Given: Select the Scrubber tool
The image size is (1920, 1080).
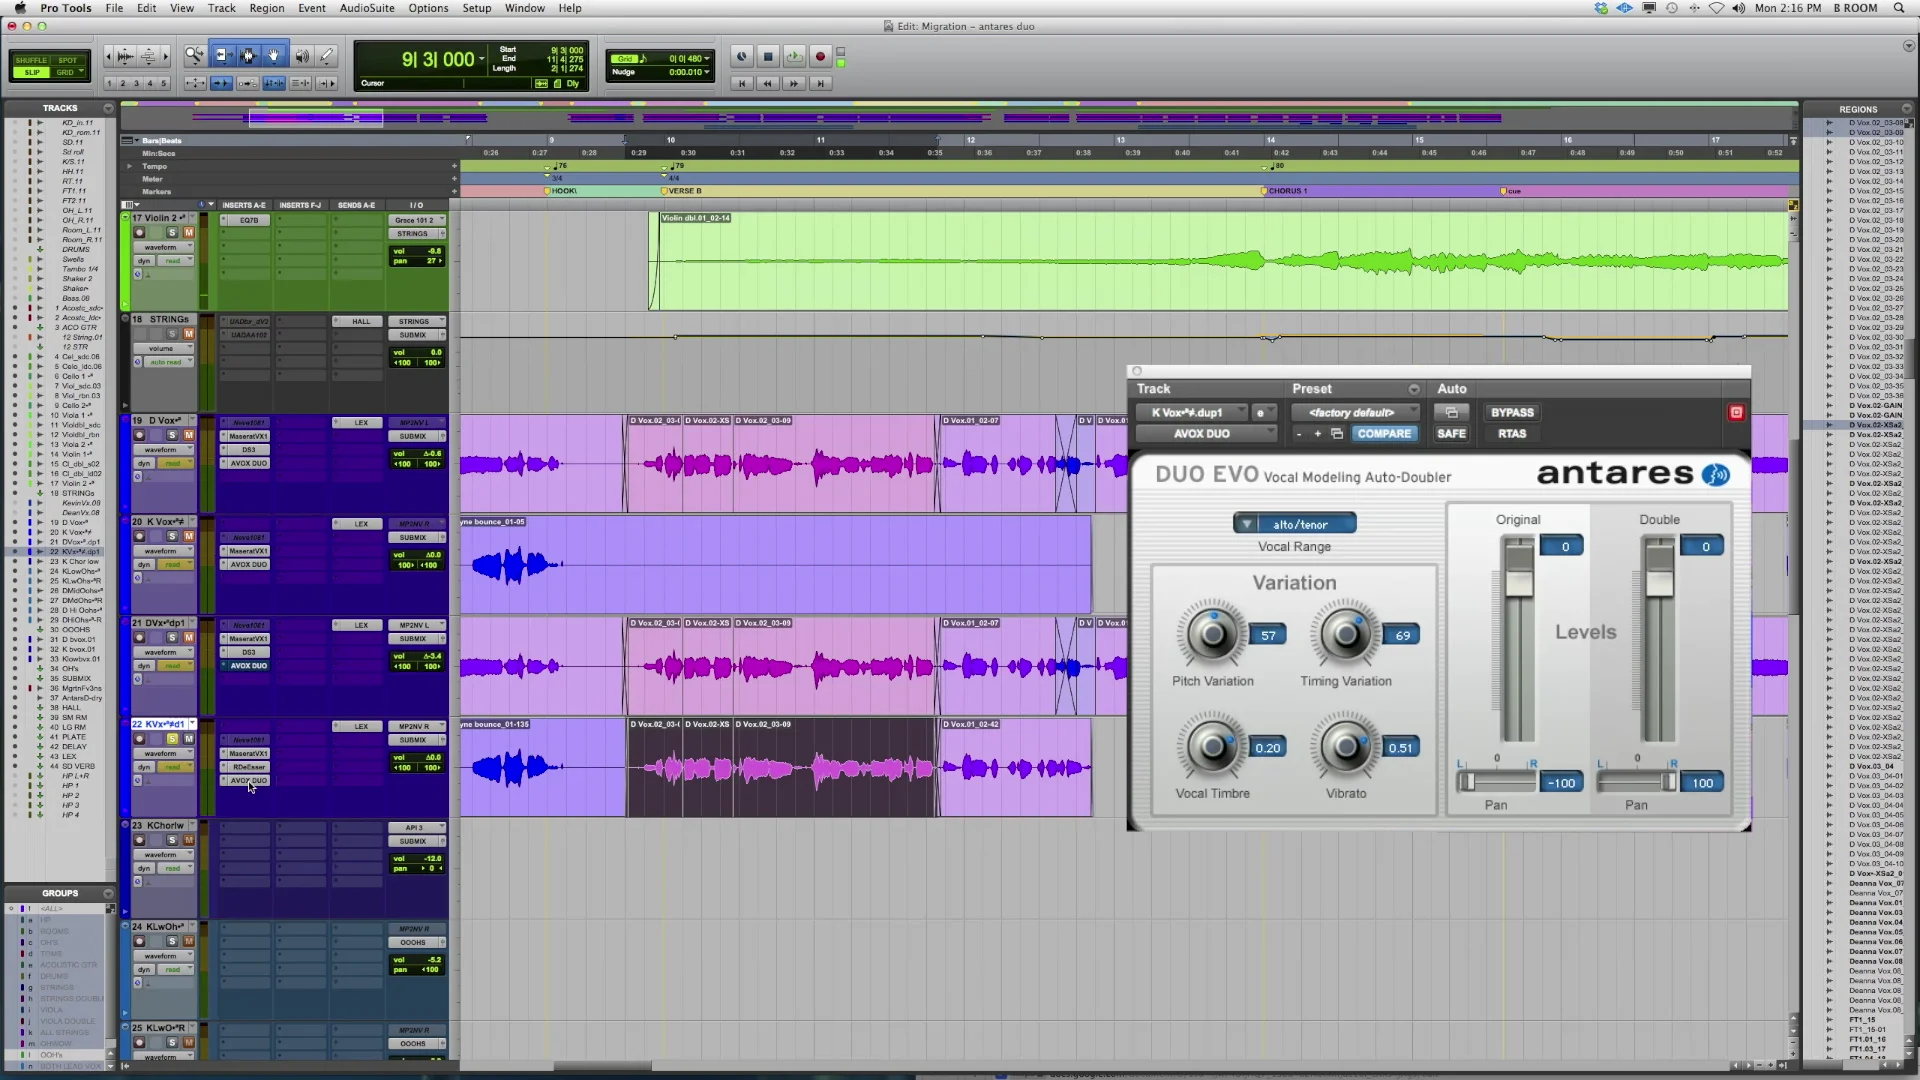Looking at the screenshot, I should pyautogui.click(x=302, y=56).
